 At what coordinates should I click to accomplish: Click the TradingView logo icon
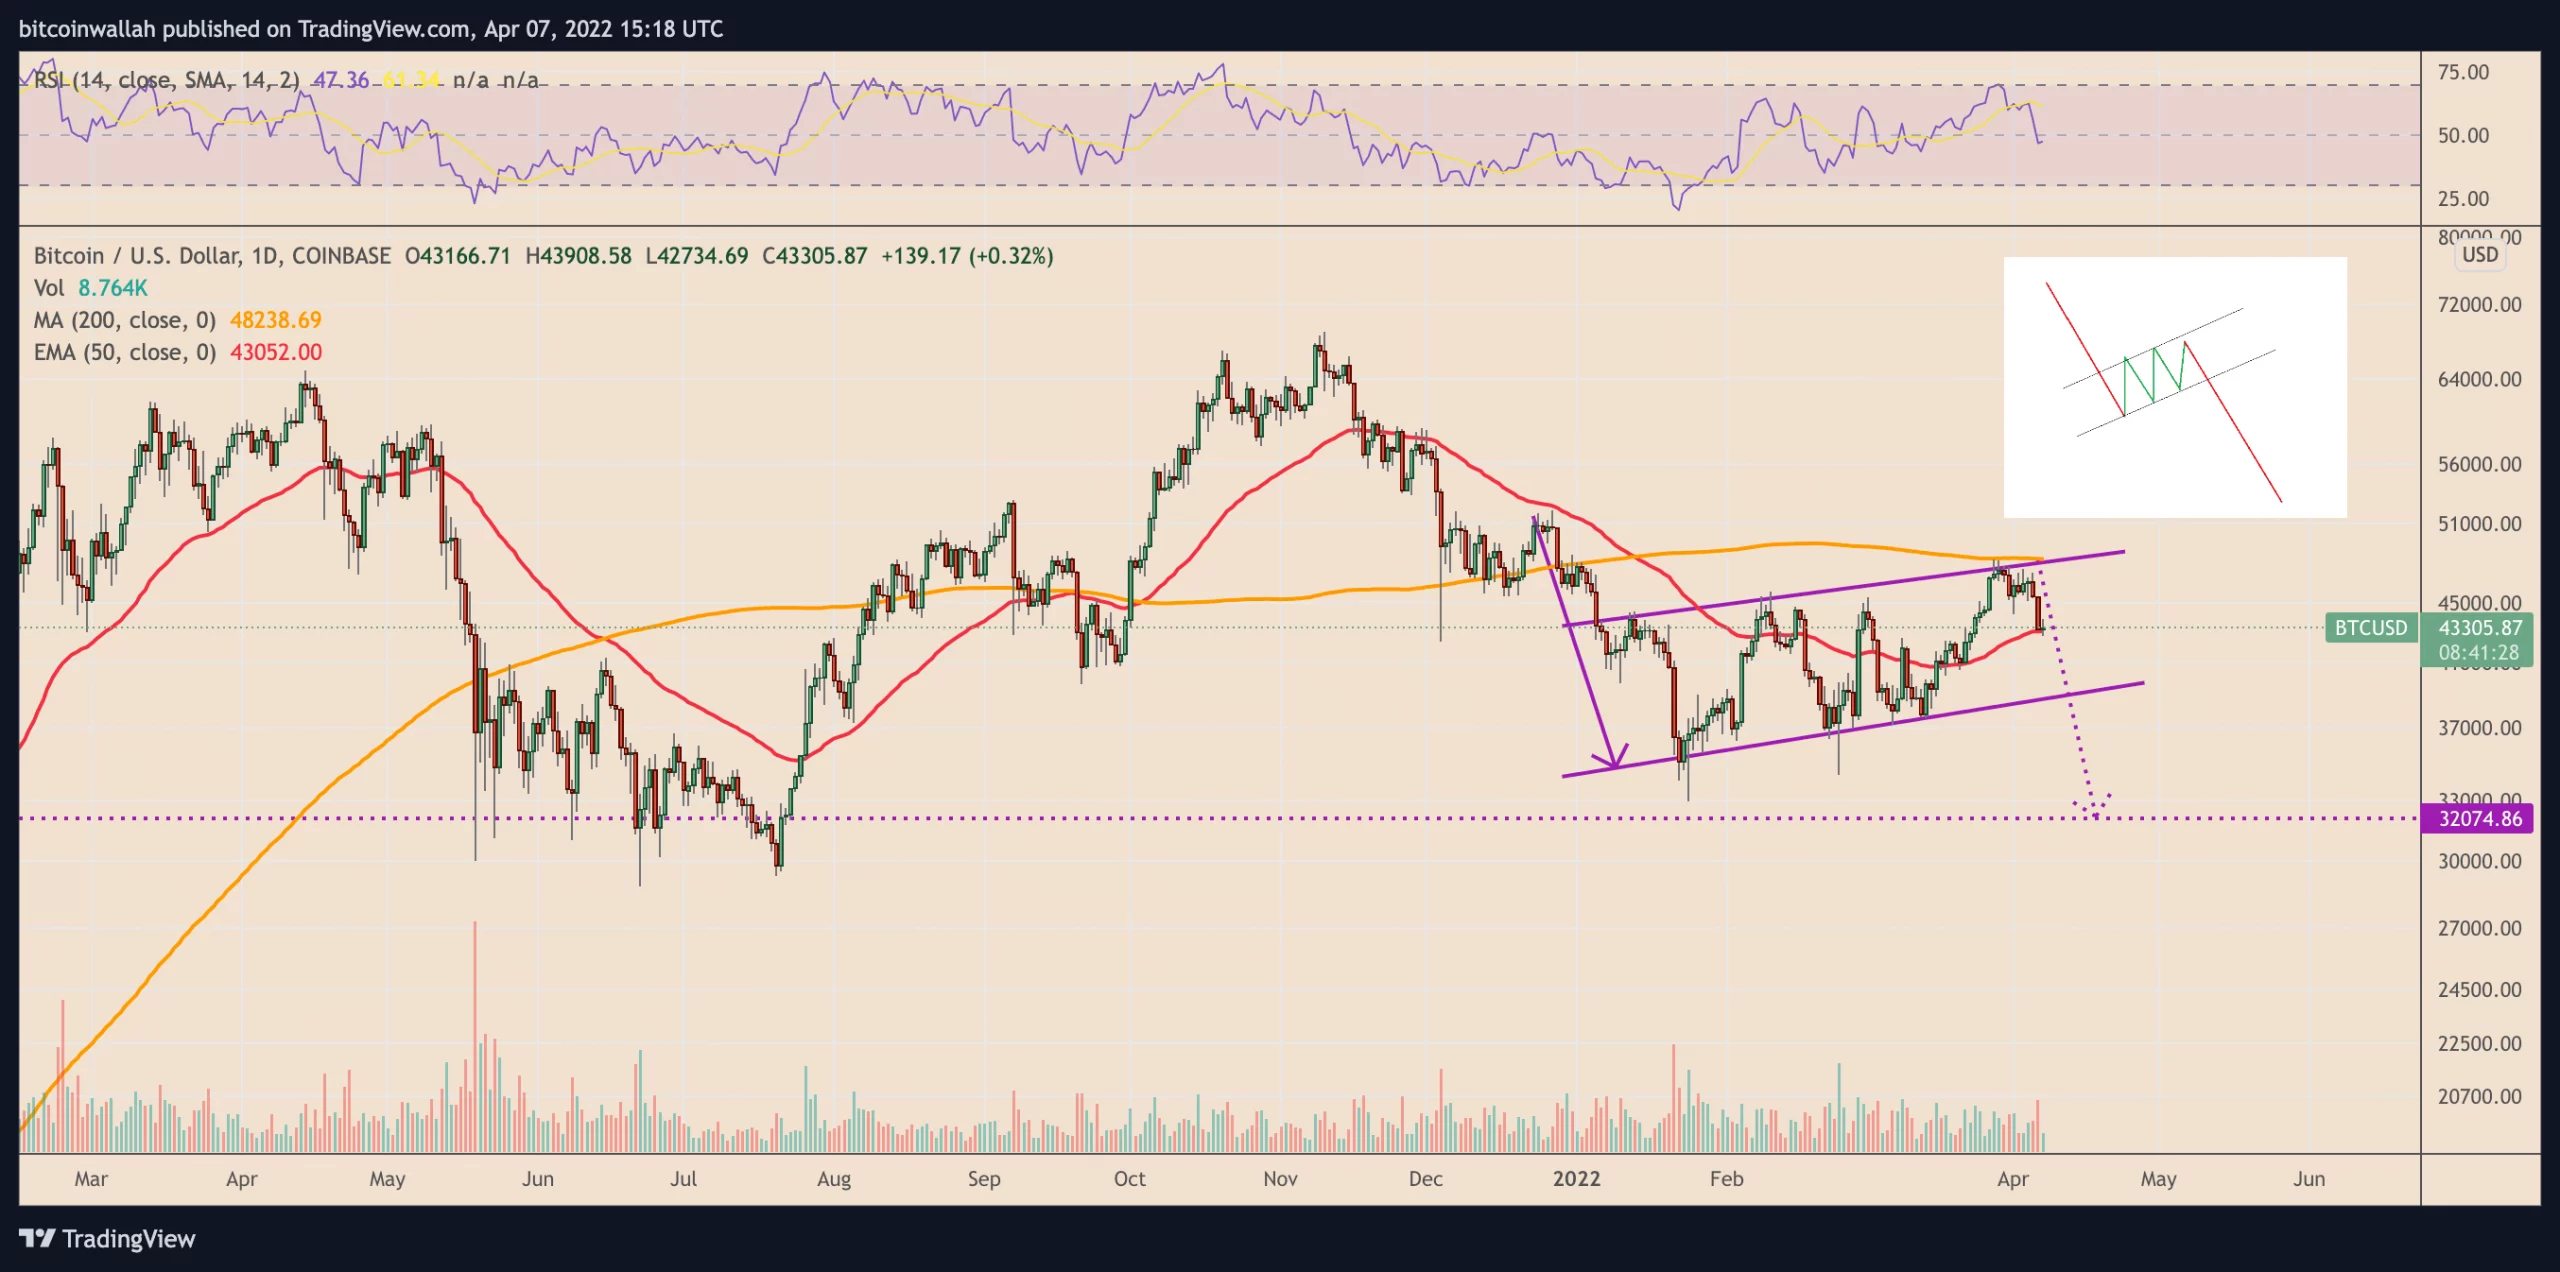37,1238
